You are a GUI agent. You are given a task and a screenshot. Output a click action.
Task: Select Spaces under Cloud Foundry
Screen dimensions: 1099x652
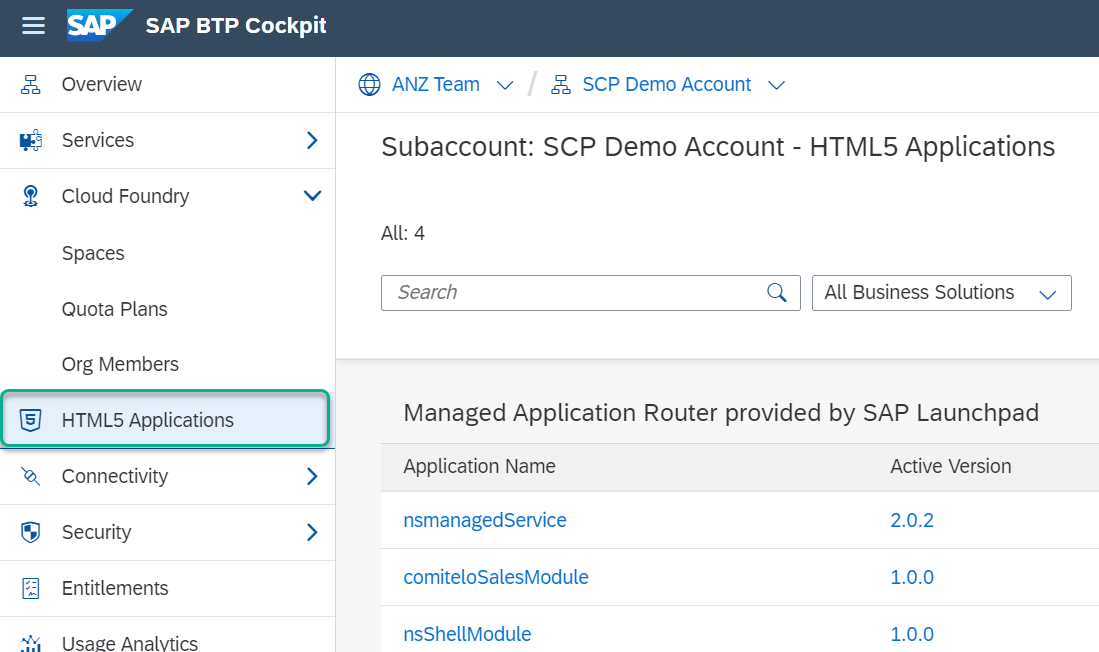[x=93, y=253]
